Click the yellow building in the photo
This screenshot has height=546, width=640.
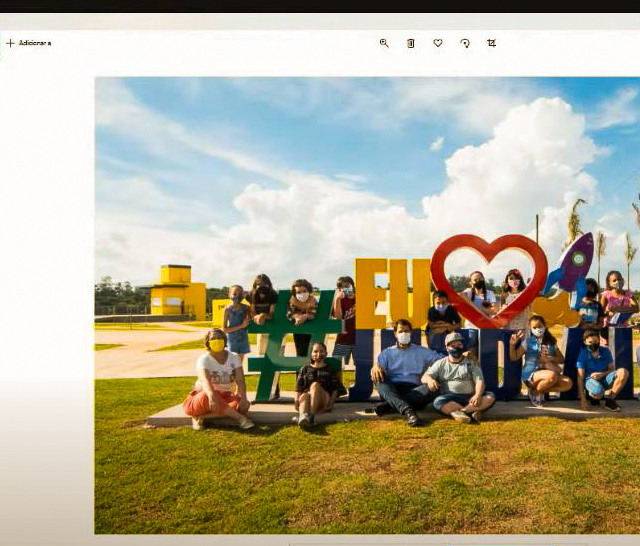point(177,291)
